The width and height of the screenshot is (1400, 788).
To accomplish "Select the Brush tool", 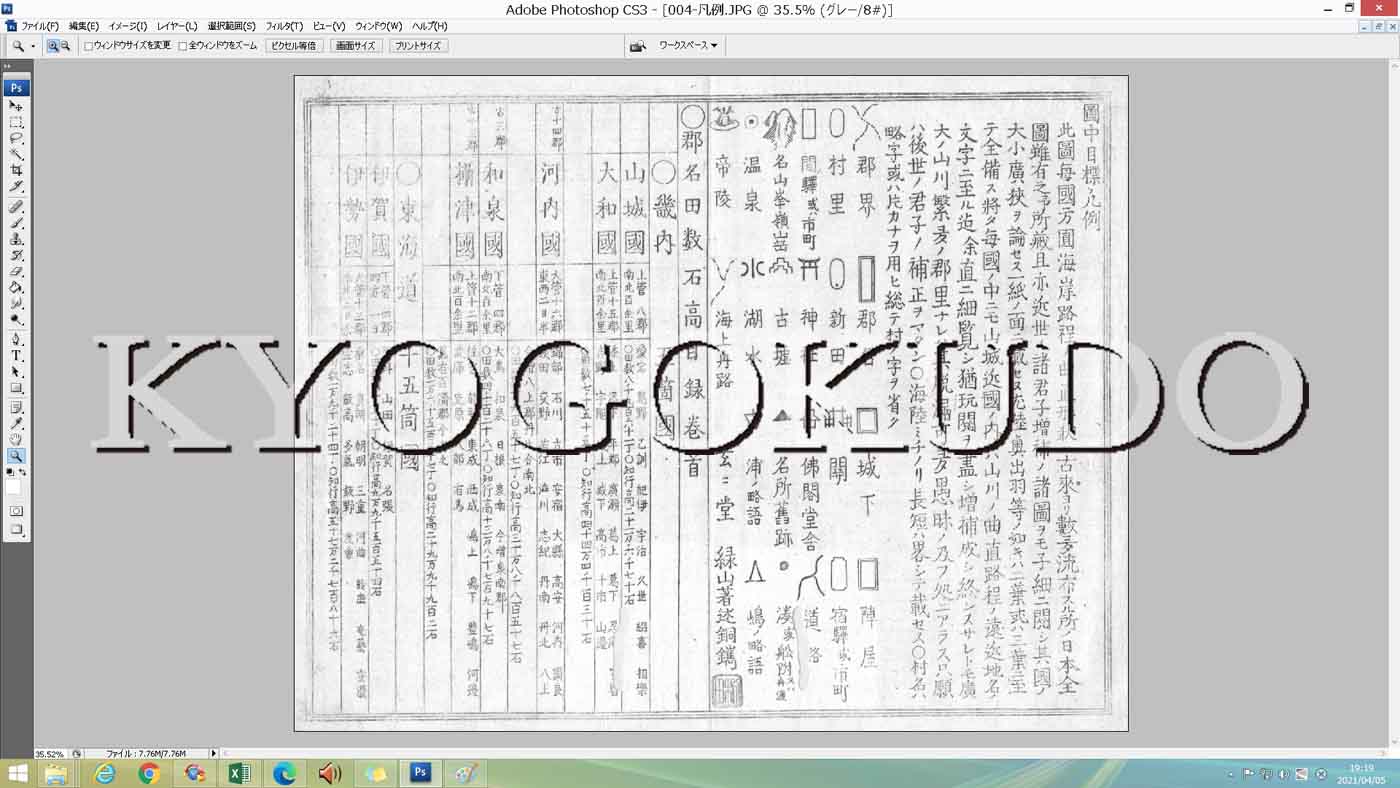I will [x=16, y=223].
